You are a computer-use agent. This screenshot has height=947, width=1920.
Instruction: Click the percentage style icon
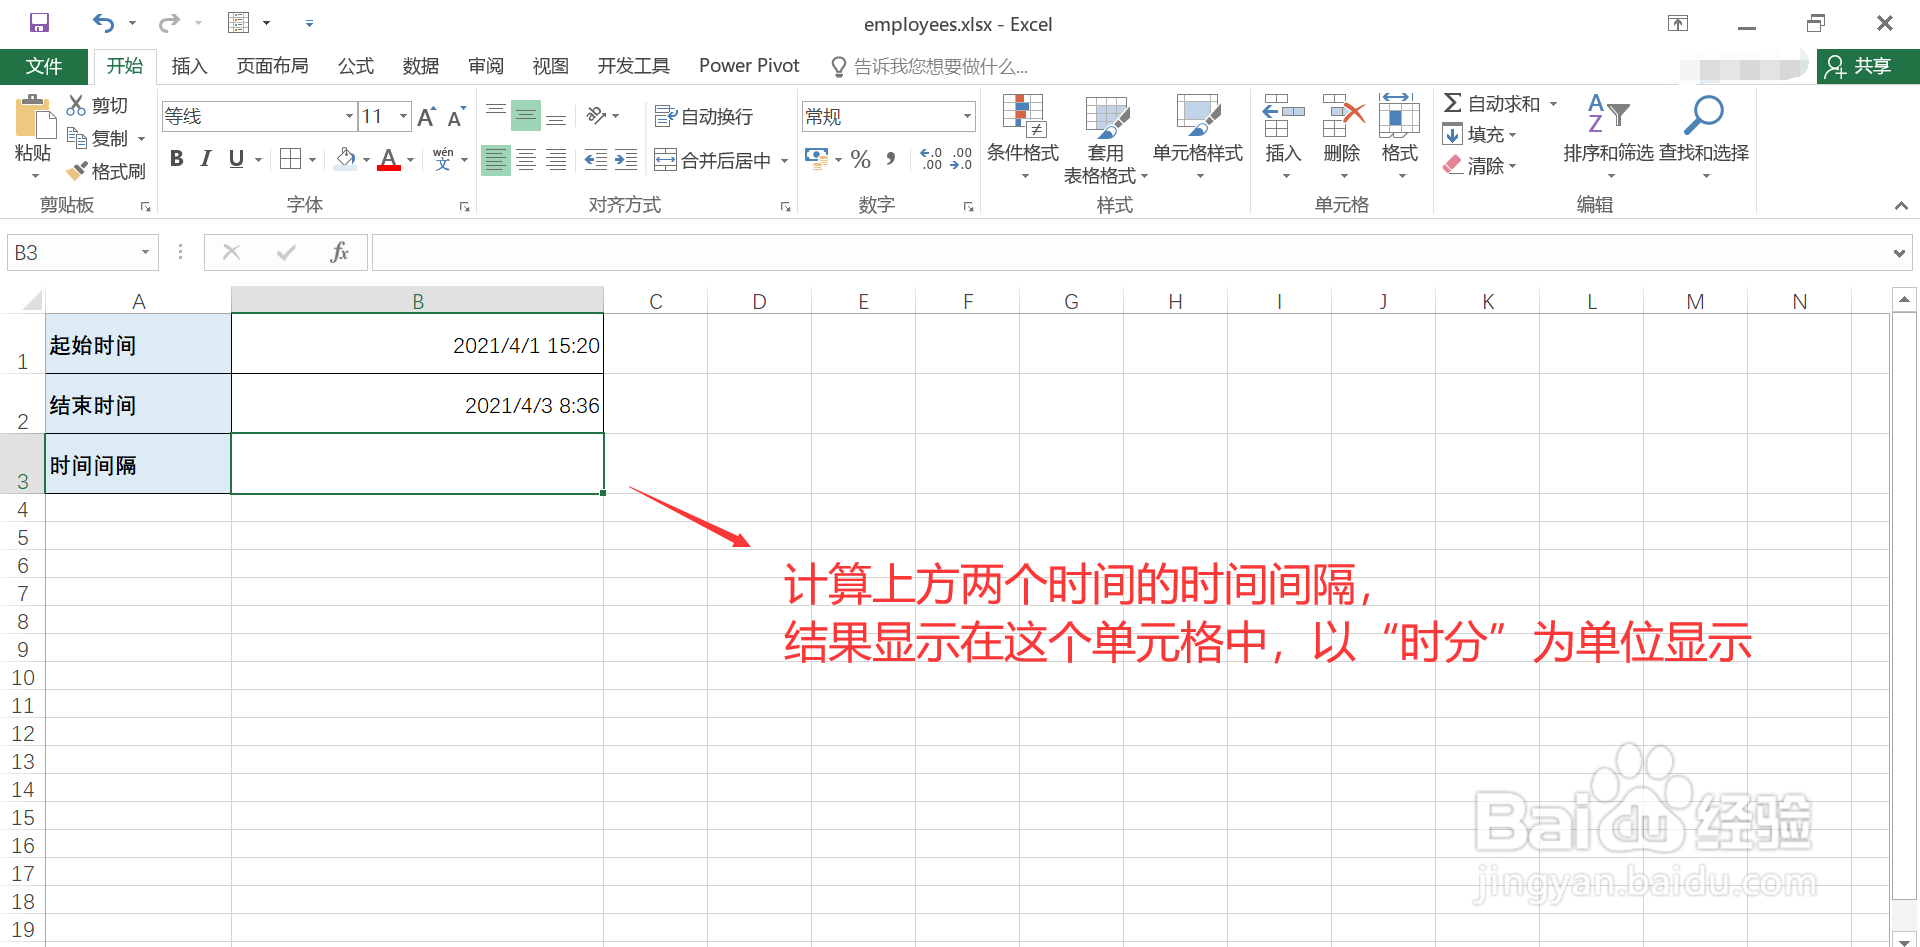click(x=859, y=158)
